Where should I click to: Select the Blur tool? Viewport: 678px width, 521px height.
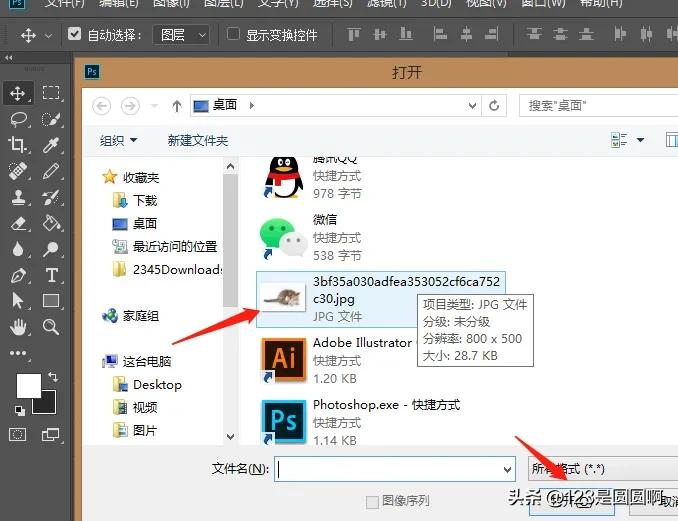point(18,249)
